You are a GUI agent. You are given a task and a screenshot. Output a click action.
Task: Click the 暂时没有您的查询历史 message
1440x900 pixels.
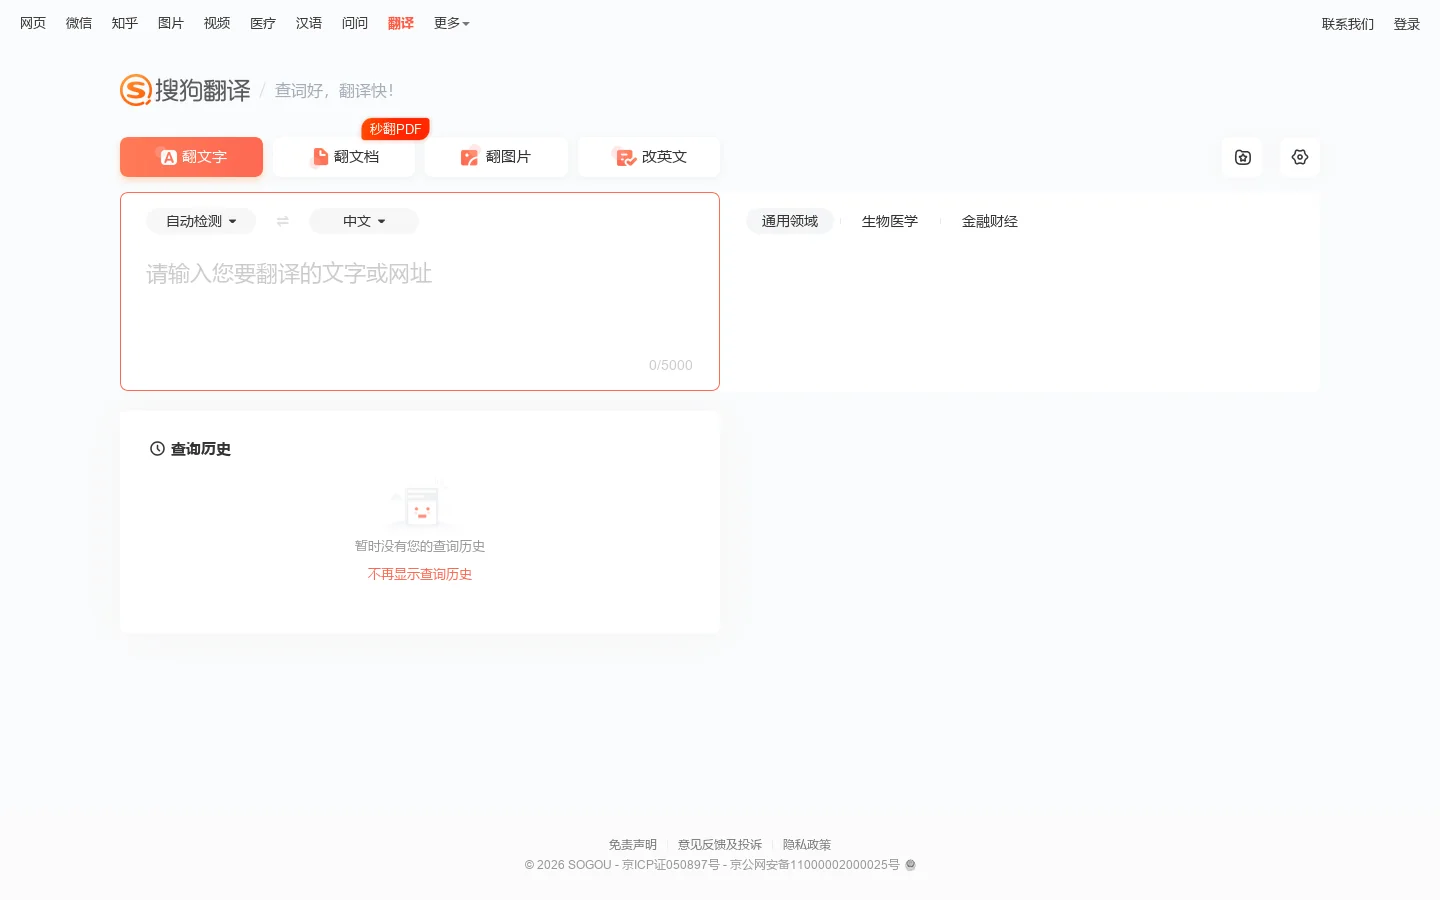[420, 546]
